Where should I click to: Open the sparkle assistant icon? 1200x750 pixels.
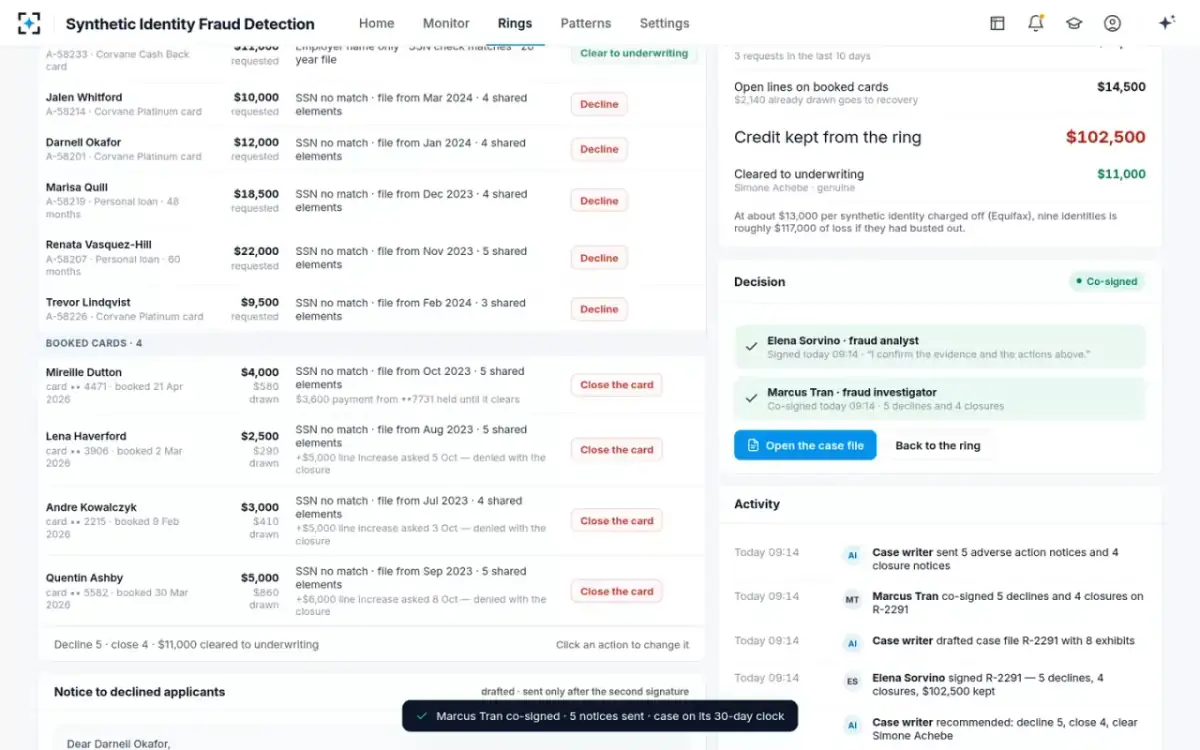(1166, 23)
